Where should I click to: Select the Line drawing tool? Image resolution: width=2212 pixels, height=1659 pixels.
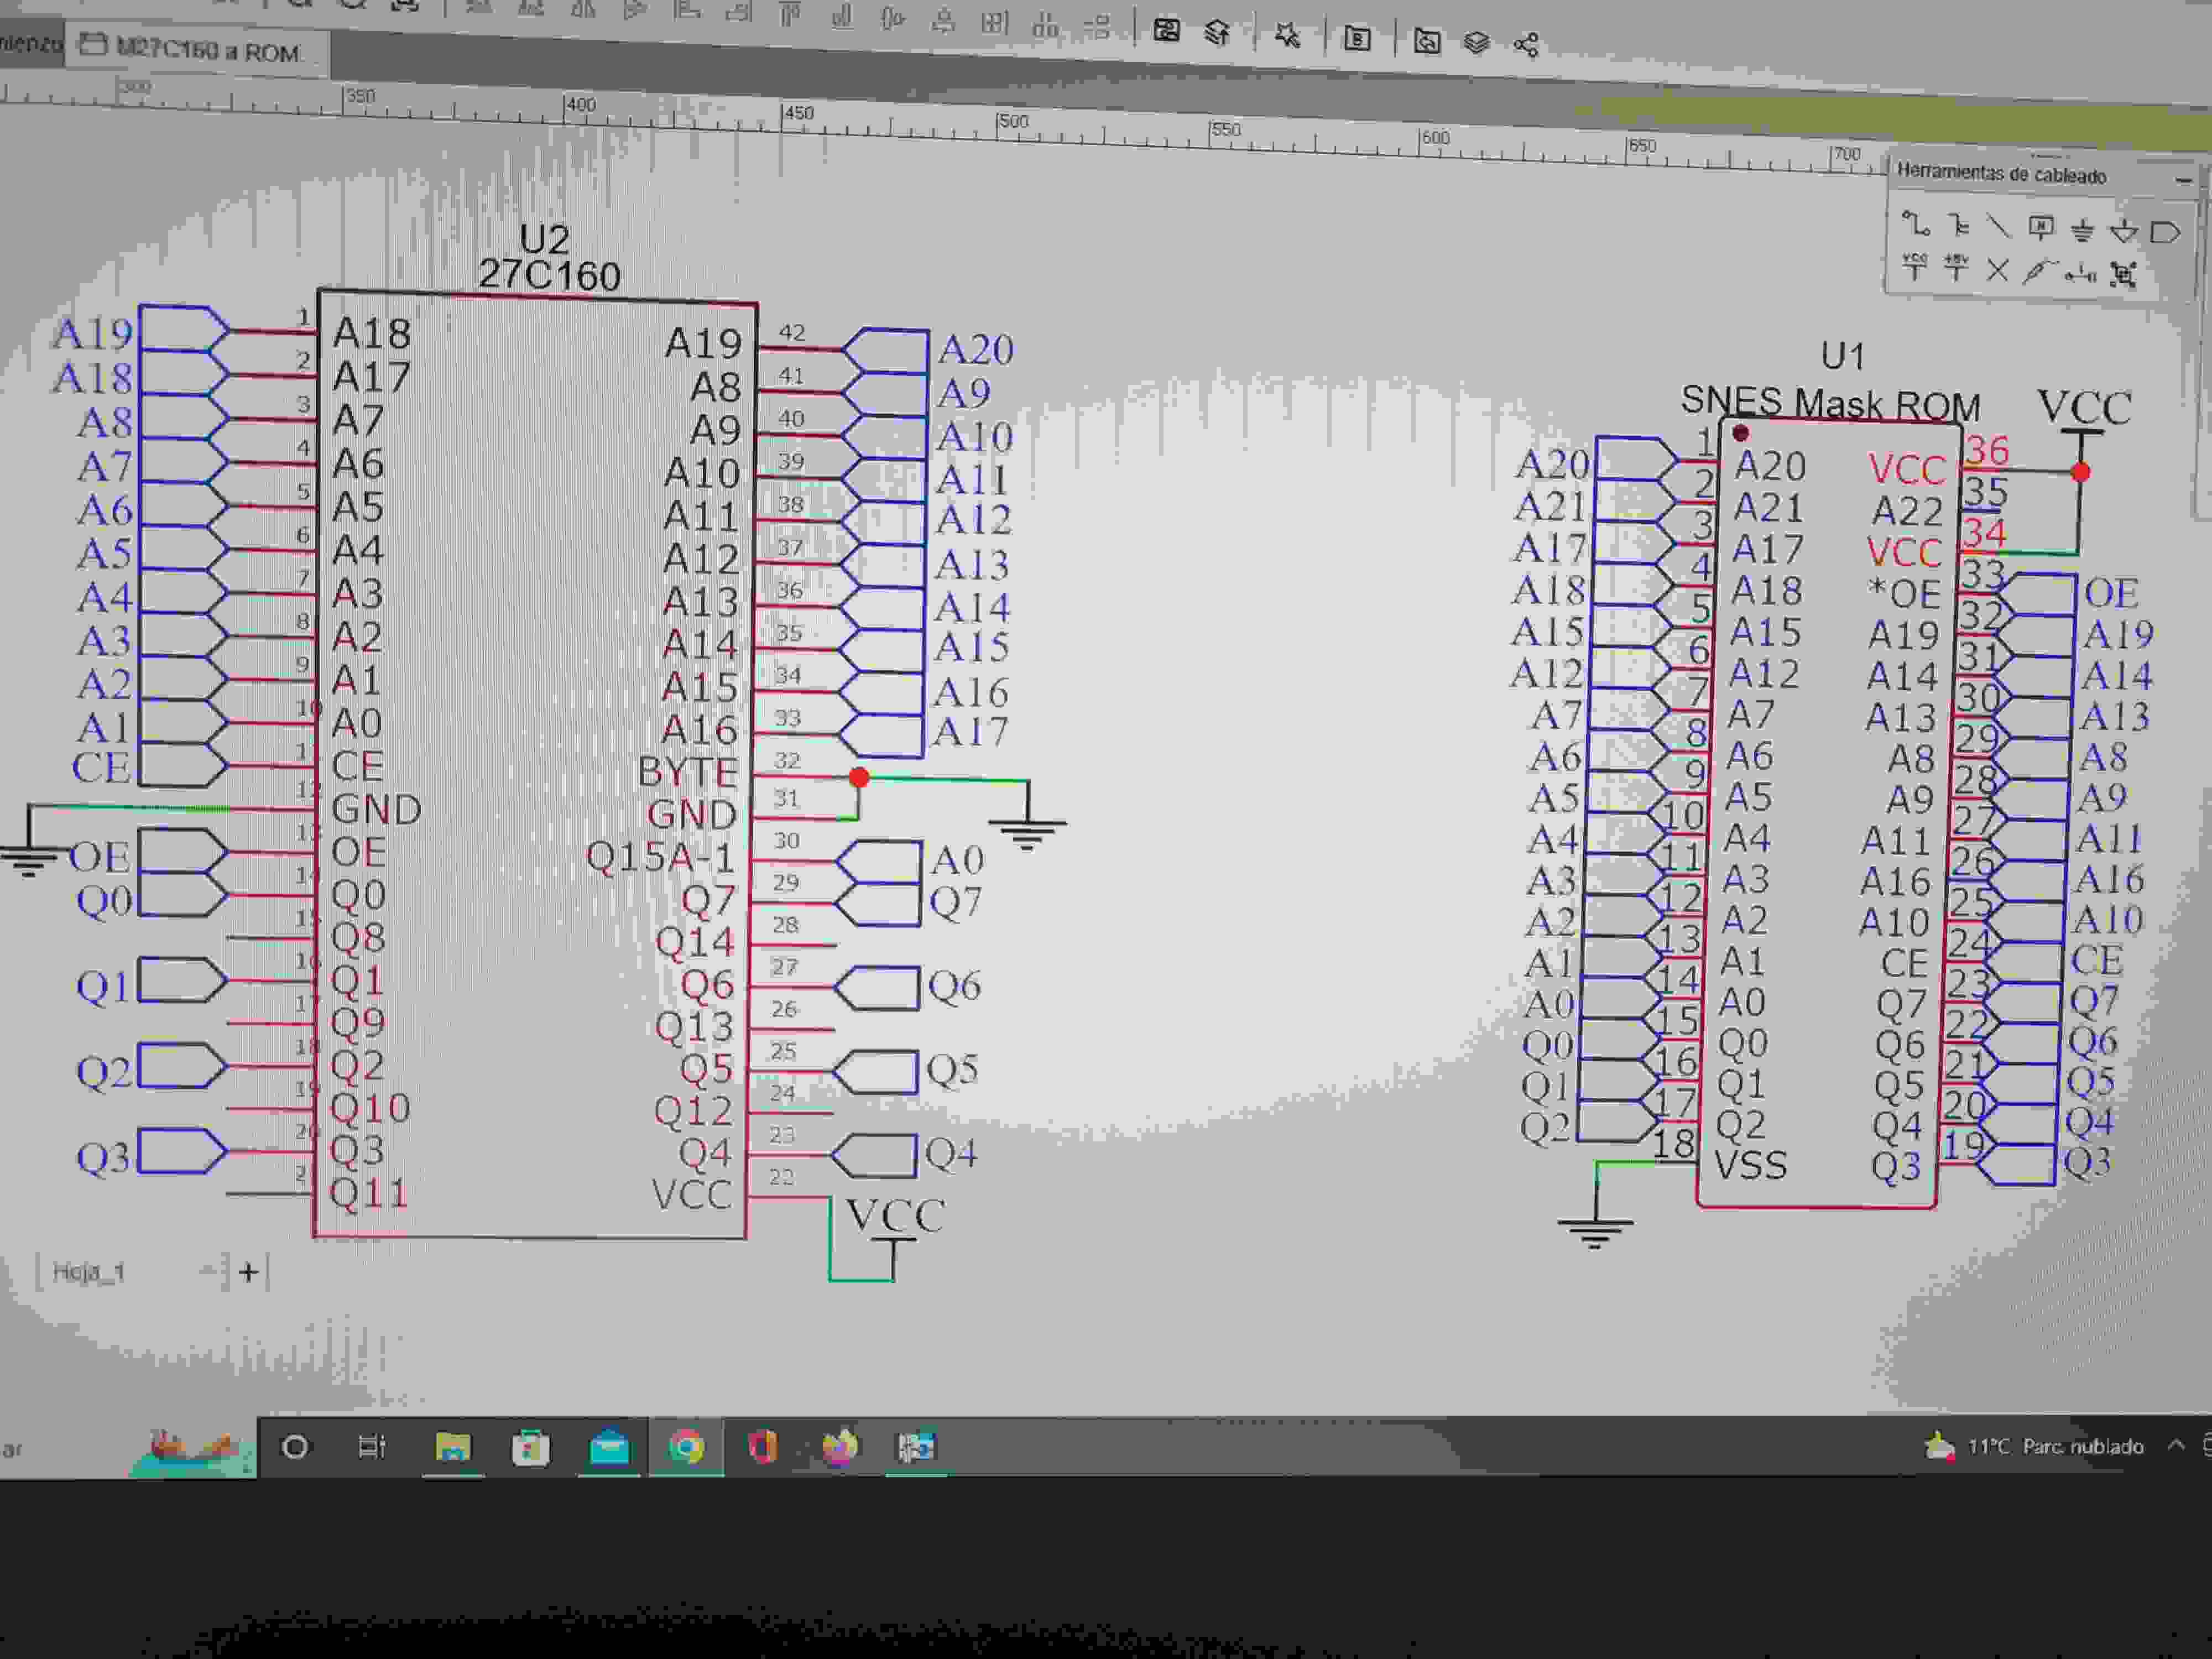(1998, 227)
